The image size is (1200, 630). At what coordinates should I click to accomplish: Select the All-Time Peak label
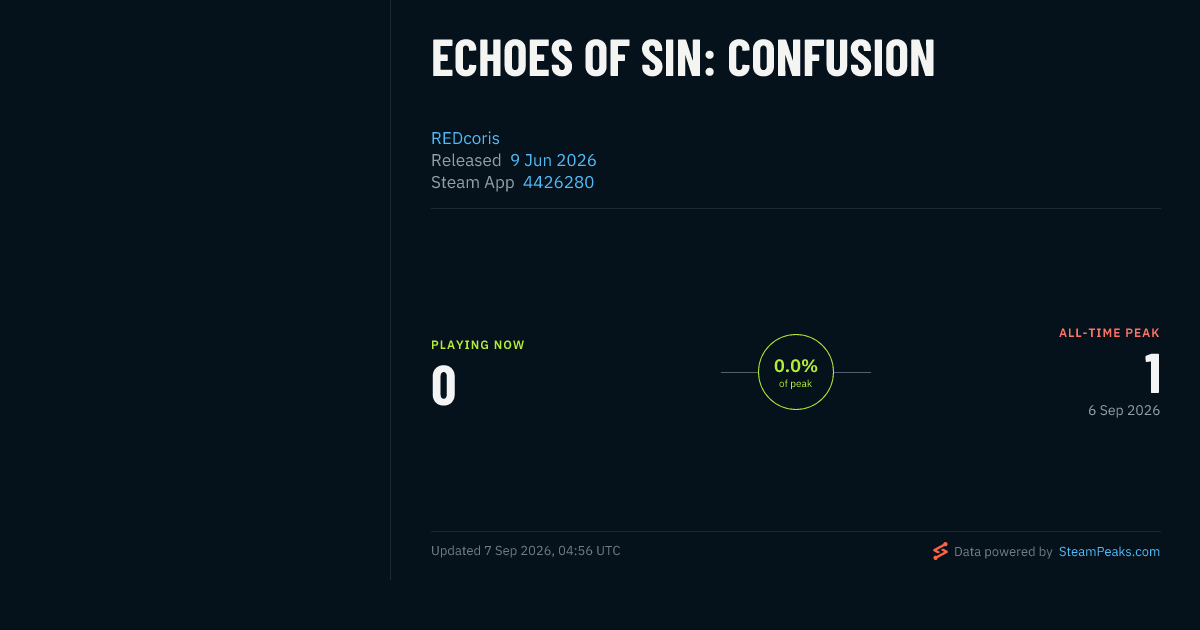(1110, 333)
